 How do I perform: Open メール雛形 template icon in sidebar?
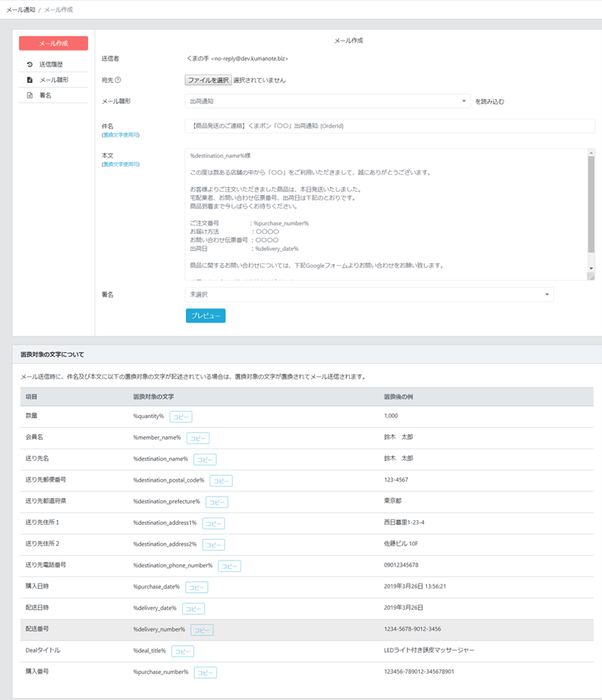[30, 79]
